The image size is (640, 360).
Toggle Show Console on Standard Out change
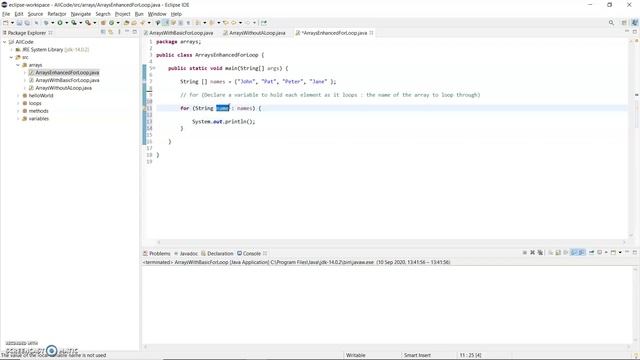coord(575,253)
